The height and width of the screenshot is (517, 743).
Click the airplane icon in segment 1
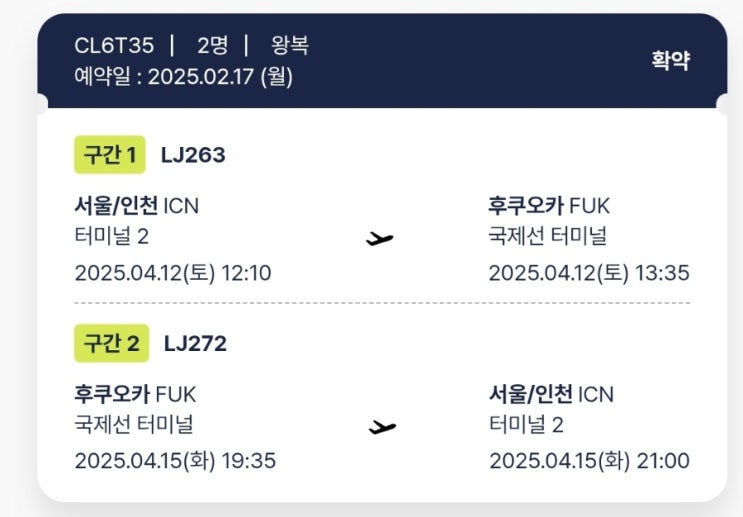click(380, 239)
